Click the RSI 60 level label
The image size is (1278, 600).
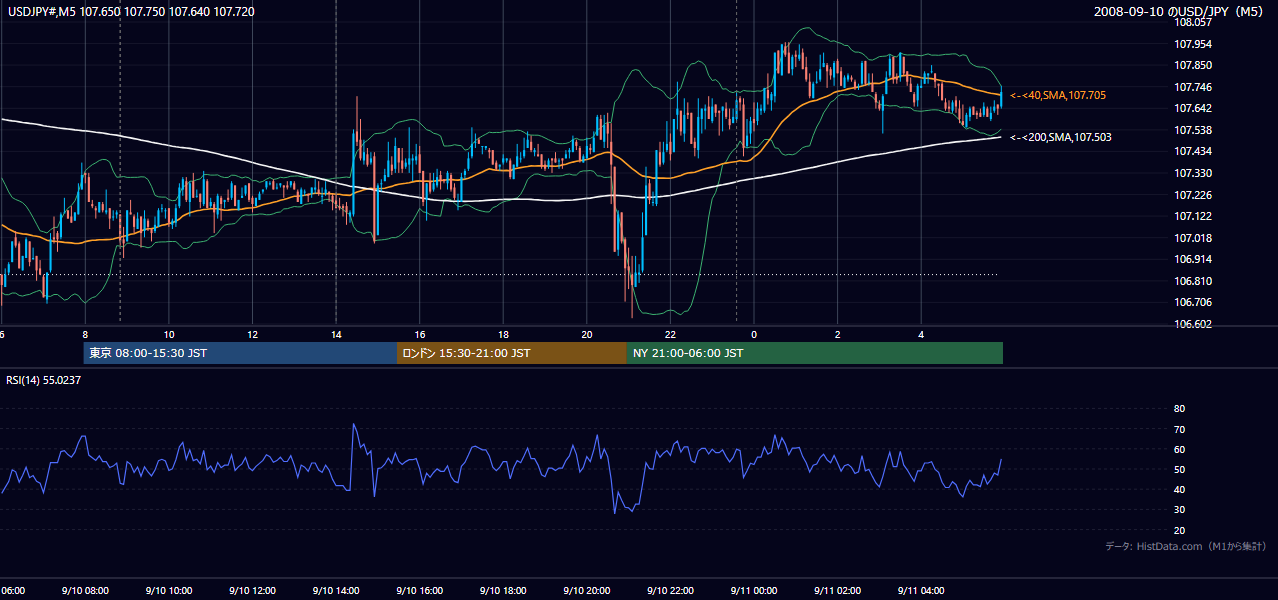pyautogui.click(x=1179, y=449)
